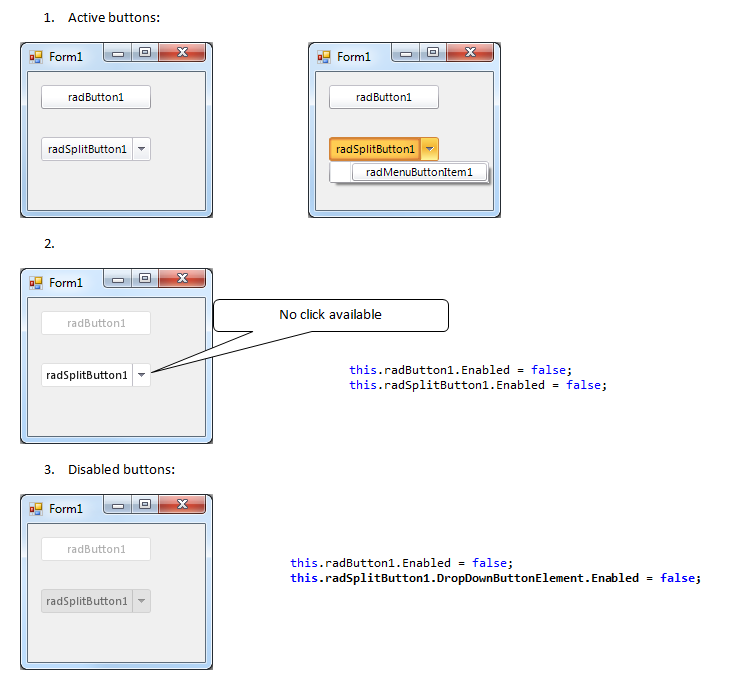
Task: Click the No click available callout
Action: 331,315
